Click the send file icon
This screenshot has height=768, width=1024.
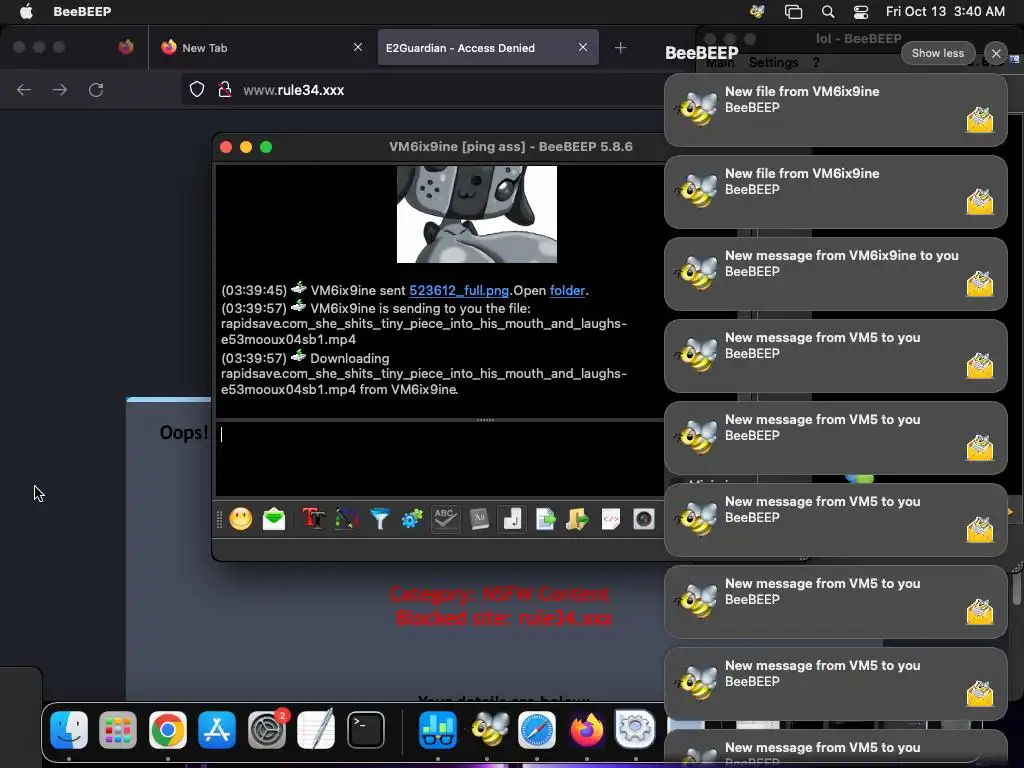click(545, 519)
